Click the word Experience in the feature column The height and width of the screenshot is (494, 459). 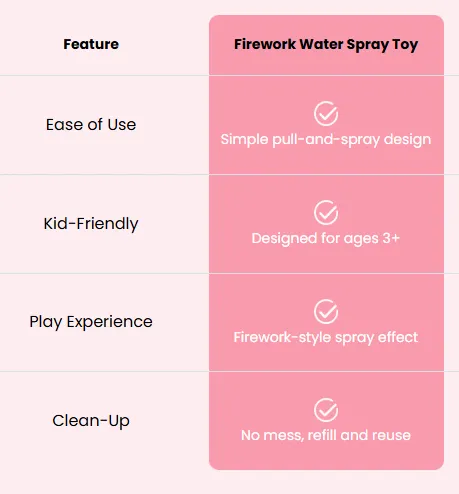[110, 322]
